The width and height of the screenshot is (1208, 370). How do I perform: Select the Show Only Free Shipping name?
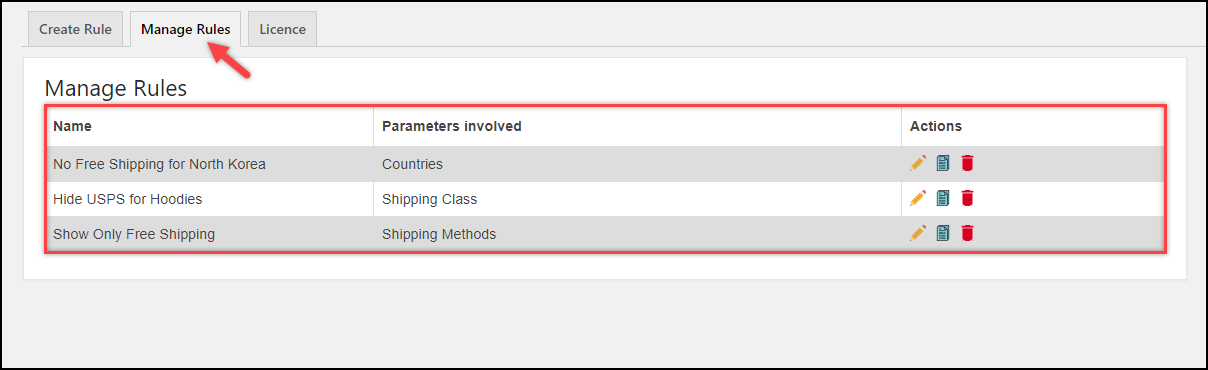(134, 234)
